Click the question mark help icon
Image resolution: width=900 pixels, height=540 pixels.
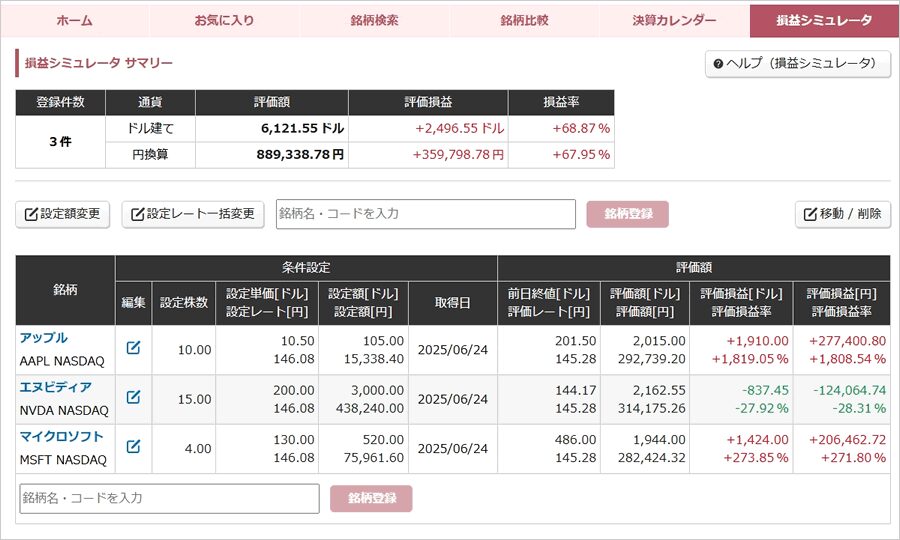(x=718, y=64)
